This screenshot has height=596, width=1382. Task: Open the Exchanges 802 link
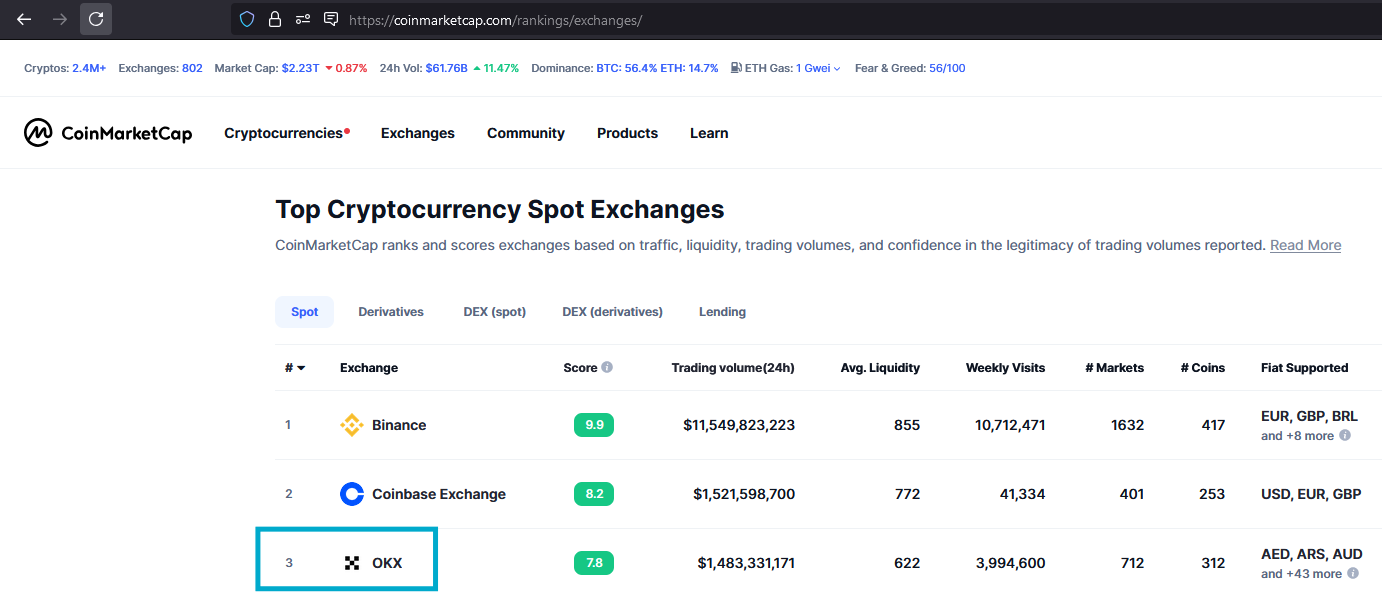192,68
